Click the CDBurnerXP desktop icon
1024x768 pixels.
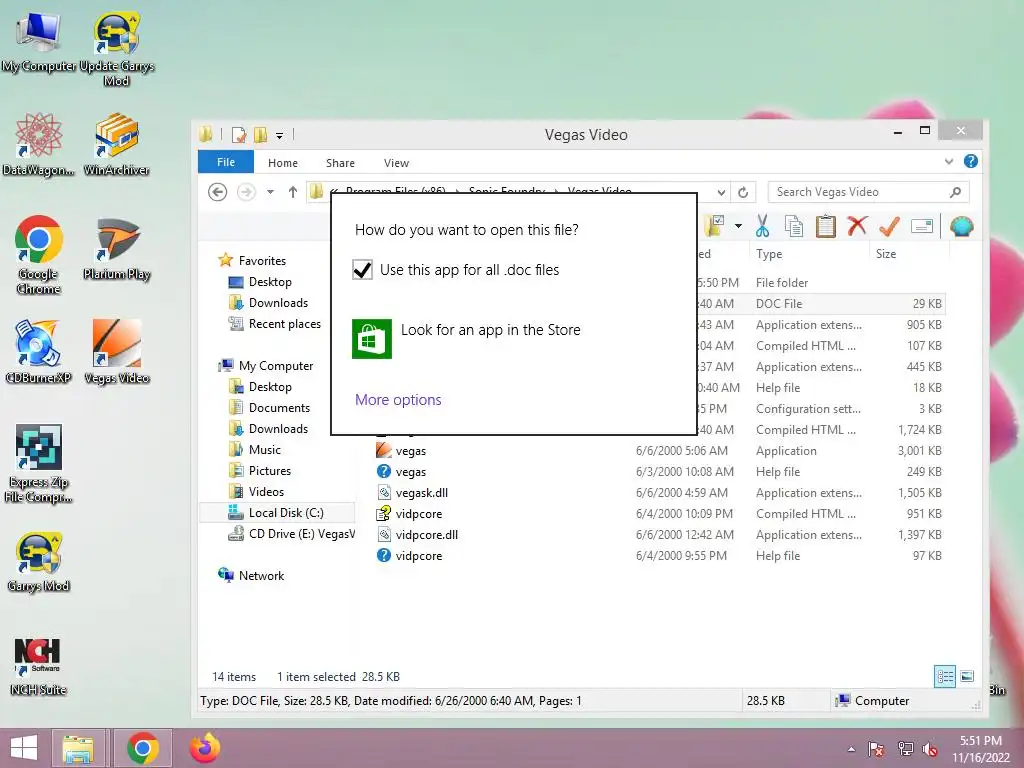point(39,351)
